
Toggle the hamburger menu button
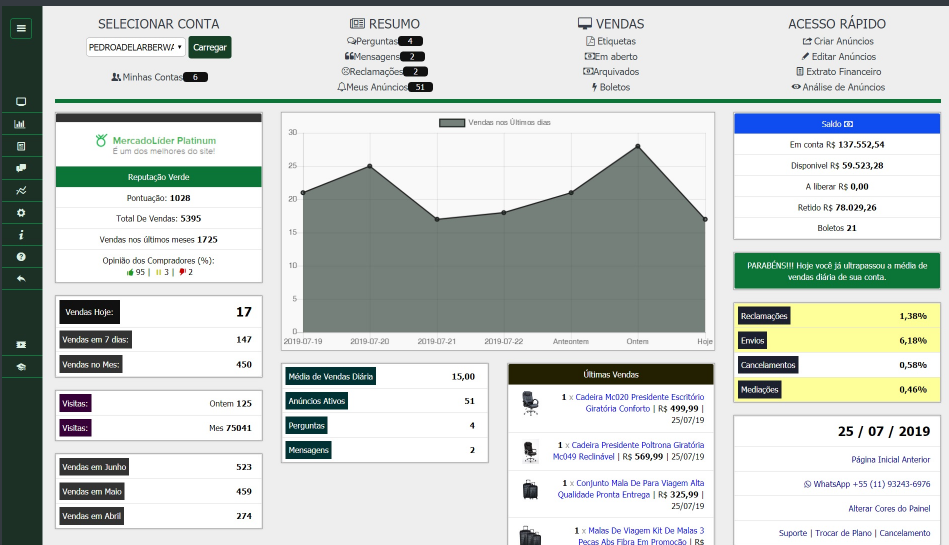coord(21,28)
